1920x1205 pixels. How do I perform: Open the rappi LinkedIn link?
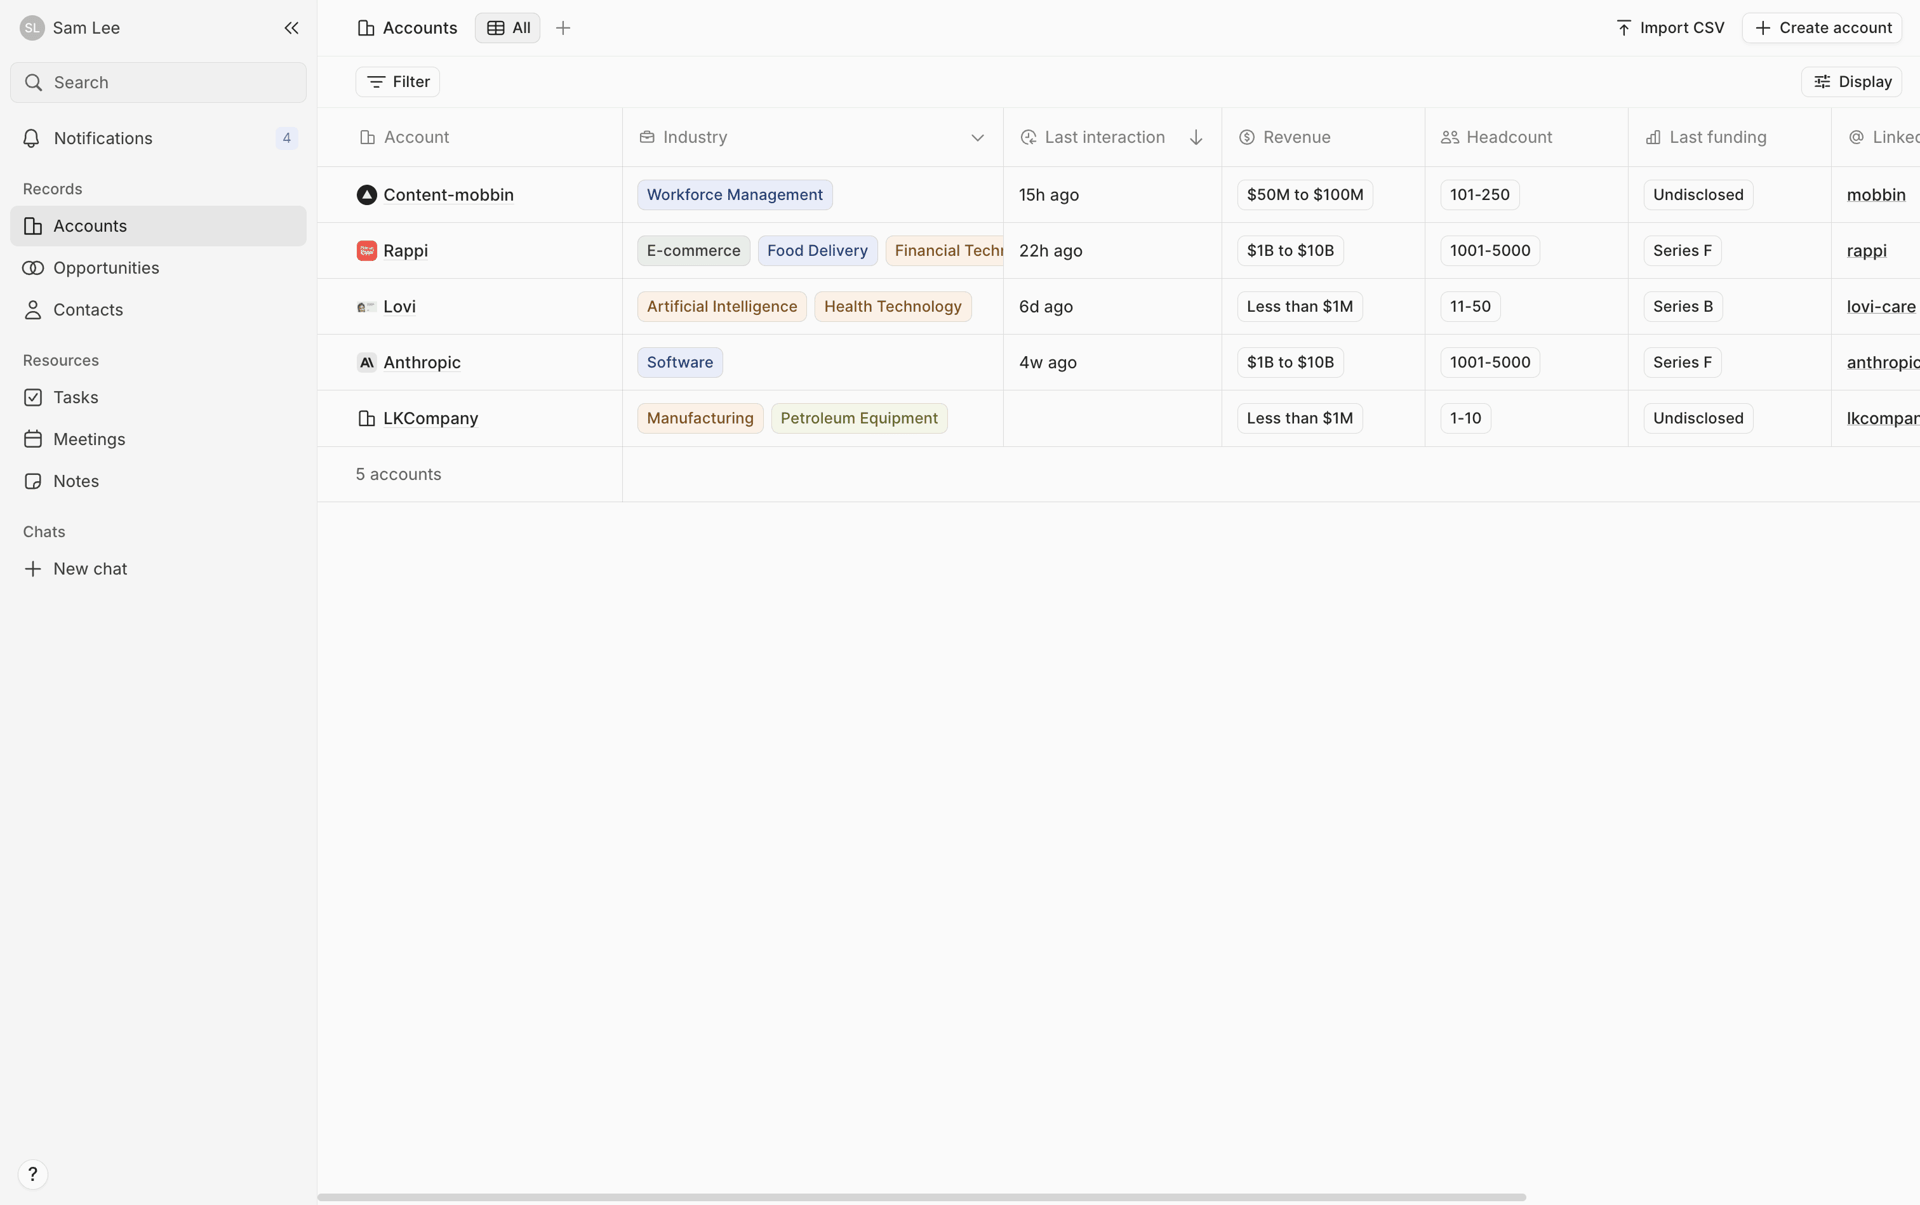pos(1867,251)
